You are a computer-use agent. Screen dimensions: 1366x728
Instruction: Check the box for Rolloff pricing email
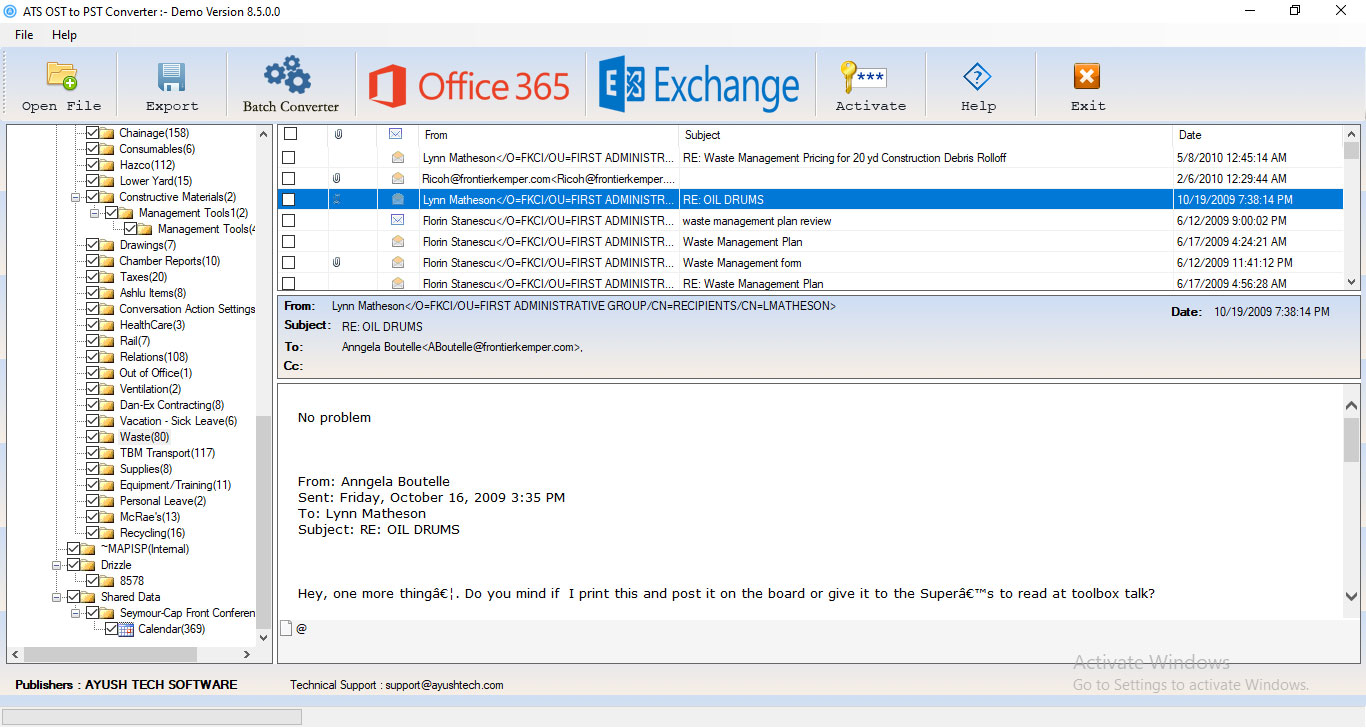pyautogui.click(x=288, y=158)
